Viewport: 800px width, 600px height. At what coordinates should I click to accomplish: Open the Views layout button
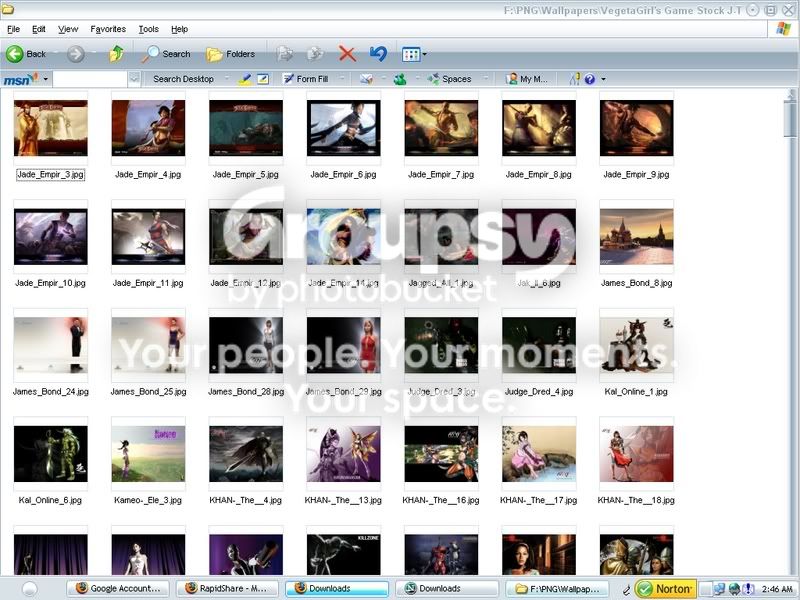pos(411,54)
